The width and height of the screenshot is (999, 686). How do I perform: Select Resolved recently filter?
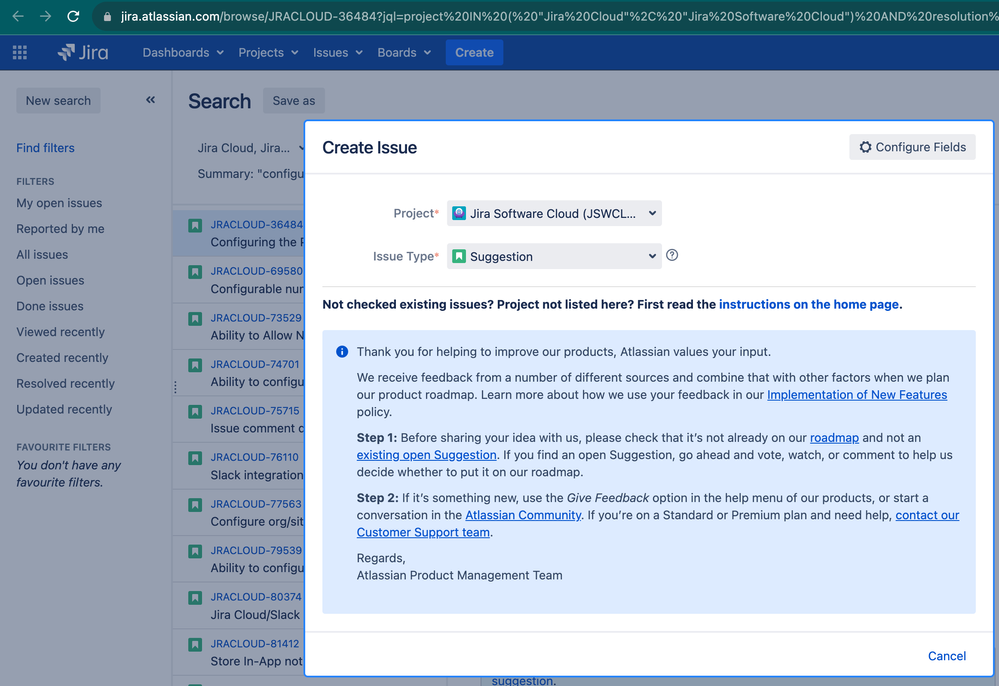click(x=66, y=383)
